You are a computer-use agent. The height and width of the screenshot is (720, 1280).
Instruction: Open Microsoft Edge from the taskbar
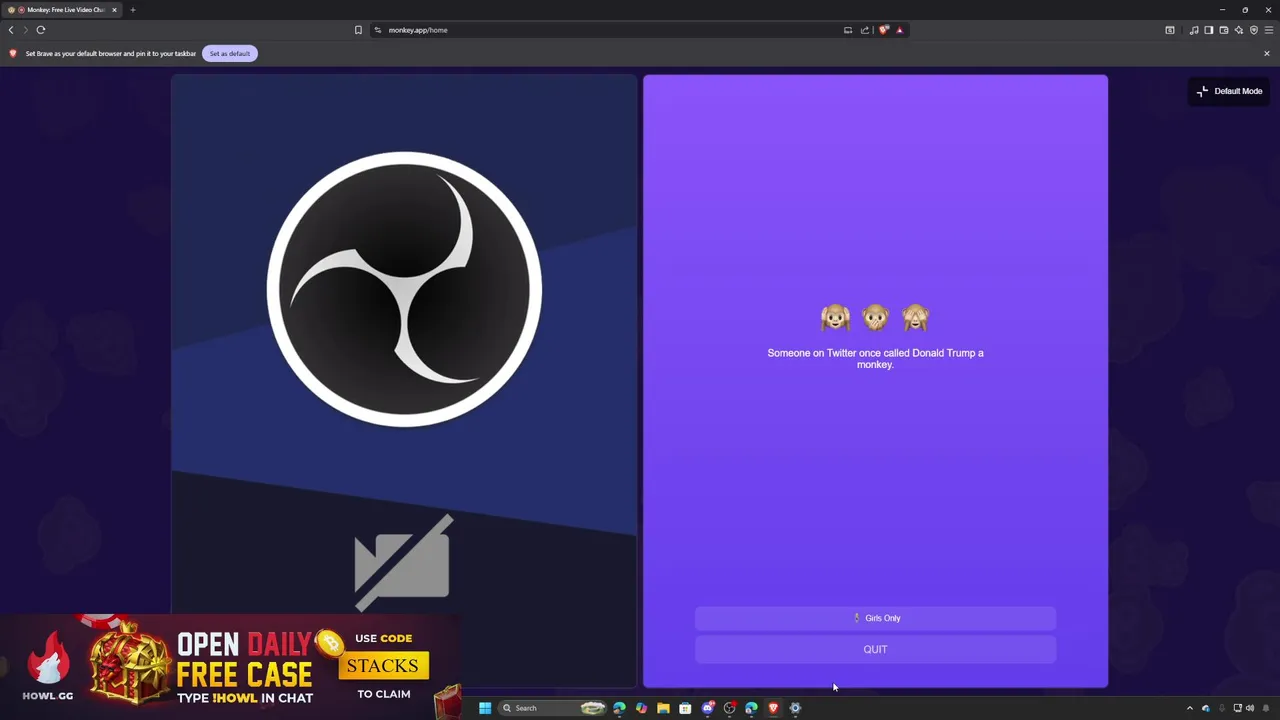[619, 708]
